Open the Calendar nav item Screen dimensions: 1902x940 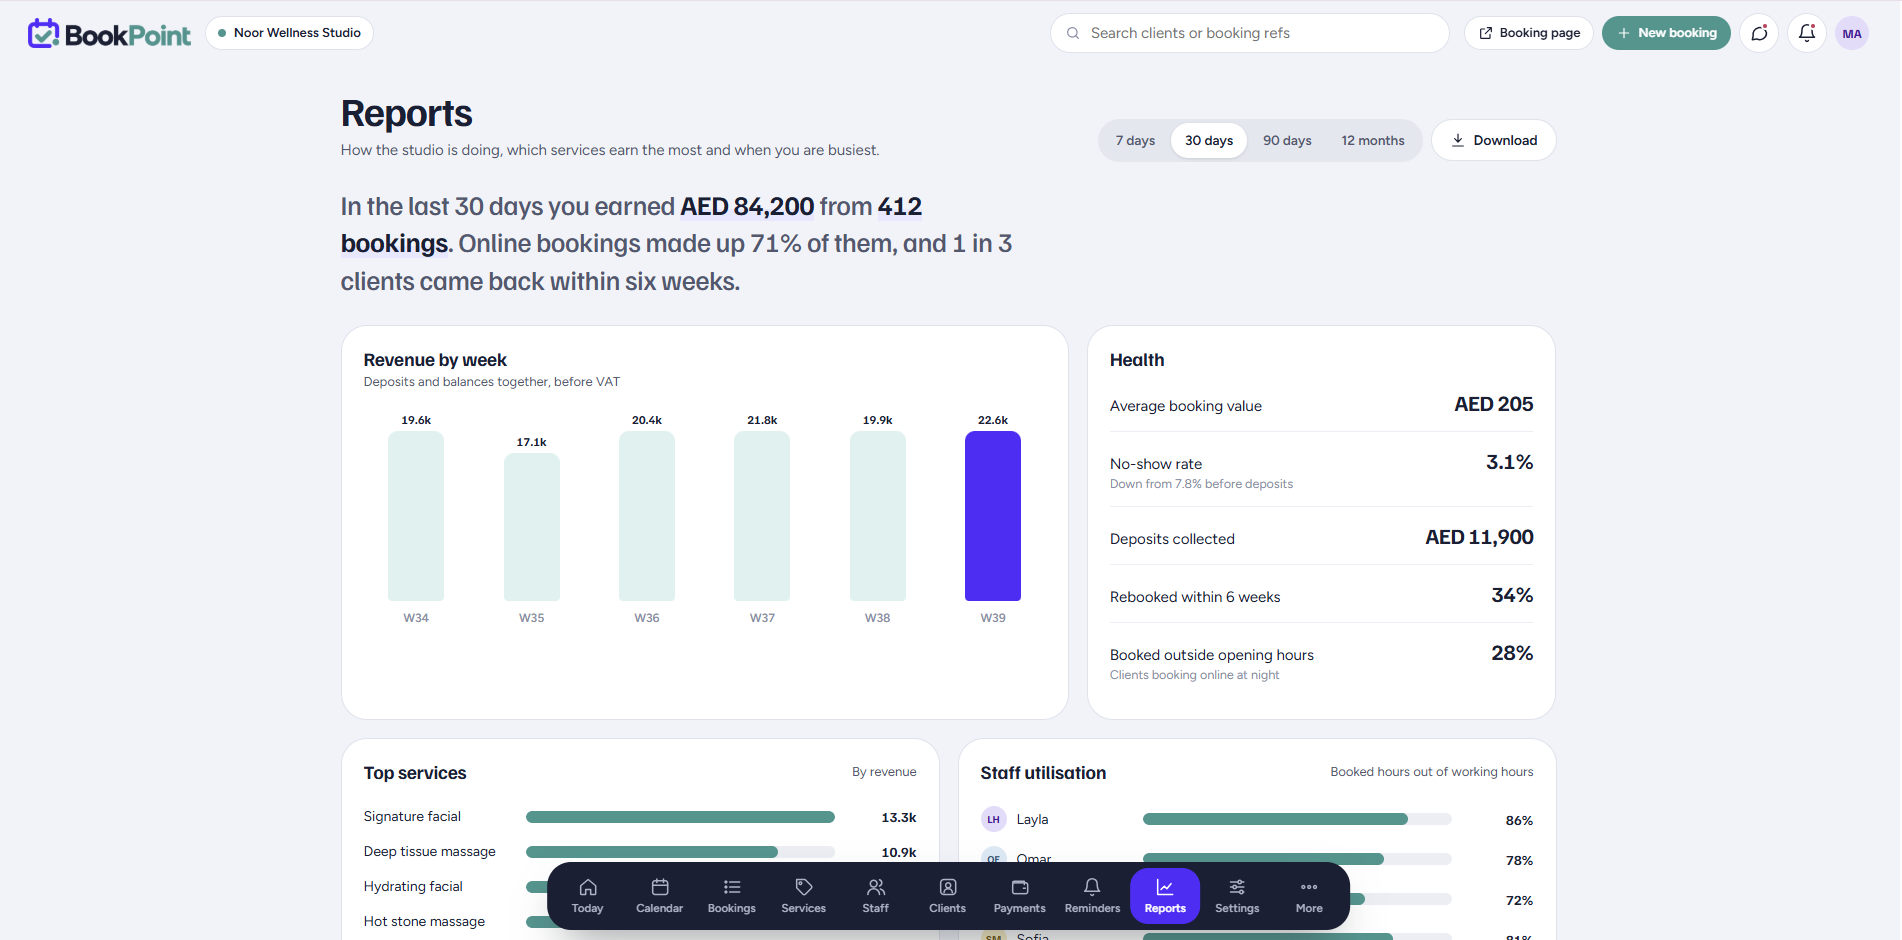[660, 896]
